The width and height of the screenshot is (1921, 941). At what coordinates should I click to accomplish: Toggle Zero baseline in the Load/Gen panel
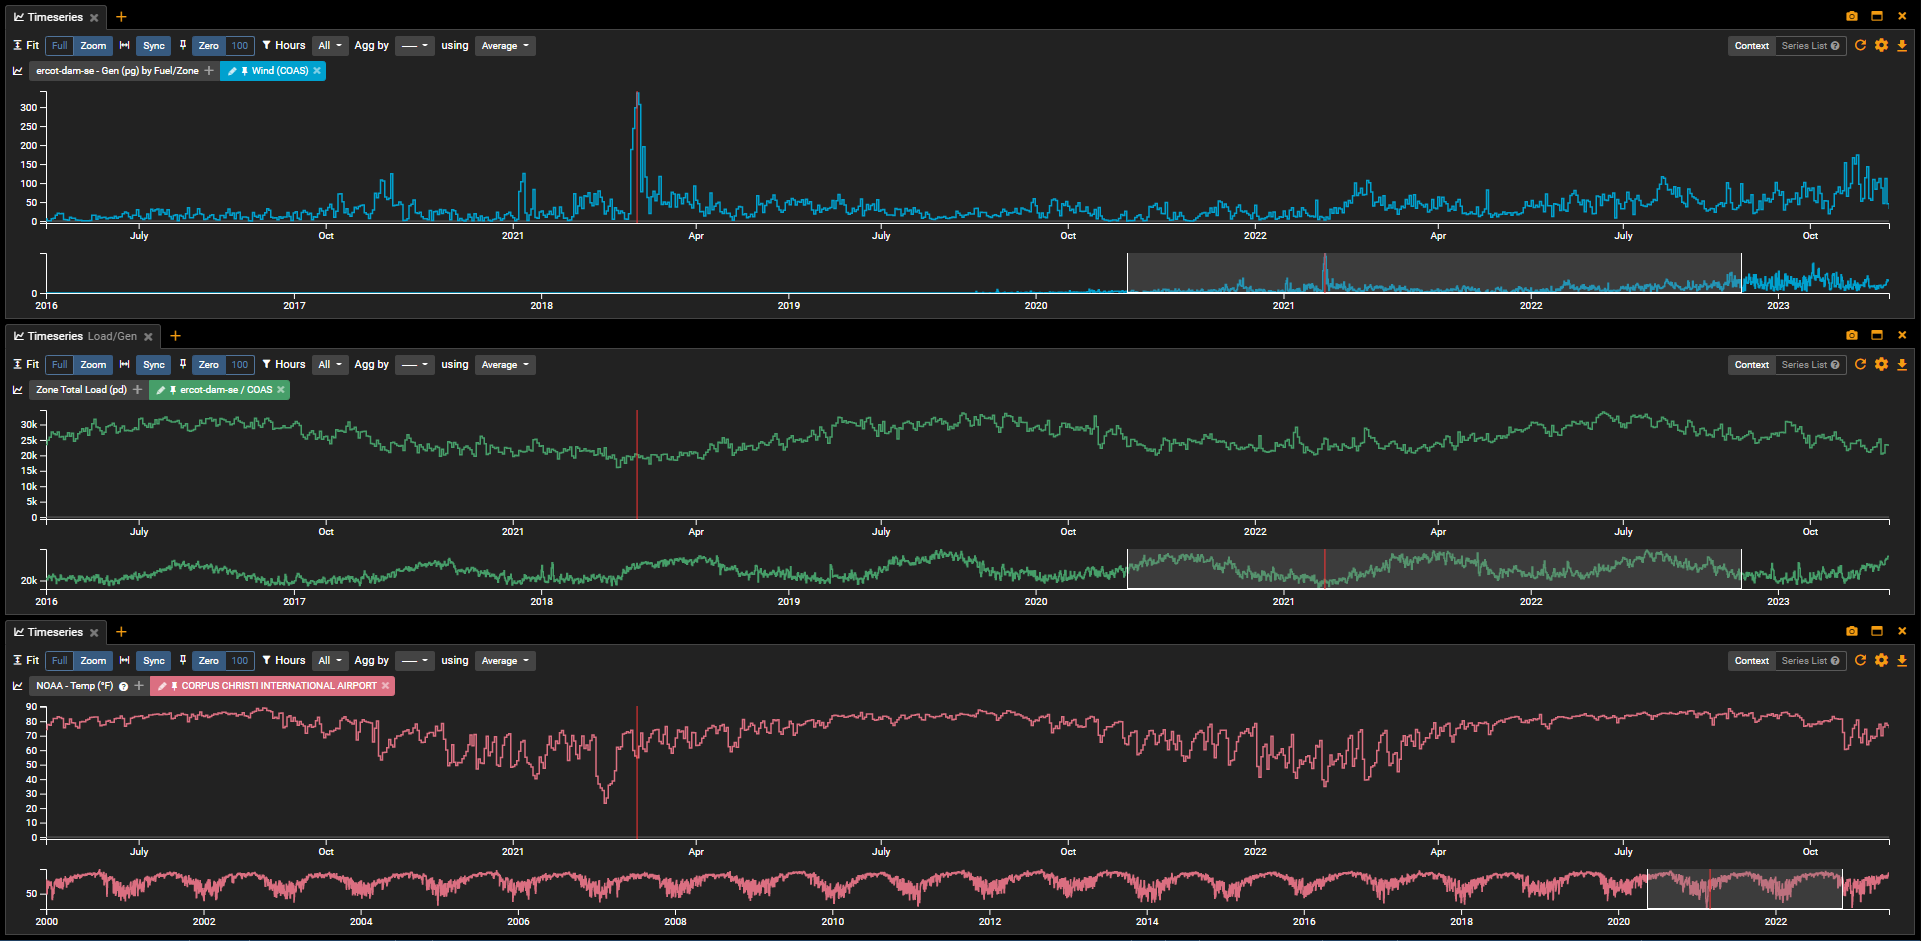[x=208, y=364]
